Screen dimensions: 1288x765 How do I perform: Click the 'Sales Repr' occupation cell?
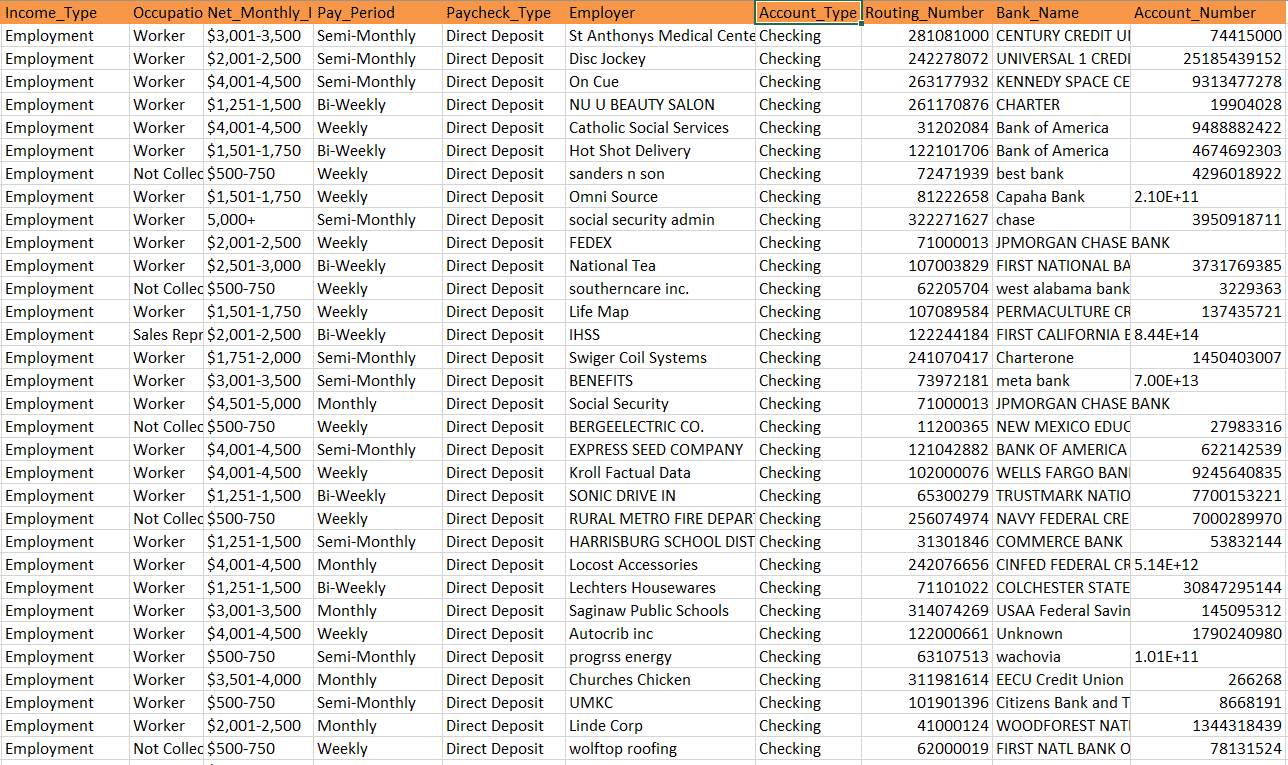click(x=167, y=335)
